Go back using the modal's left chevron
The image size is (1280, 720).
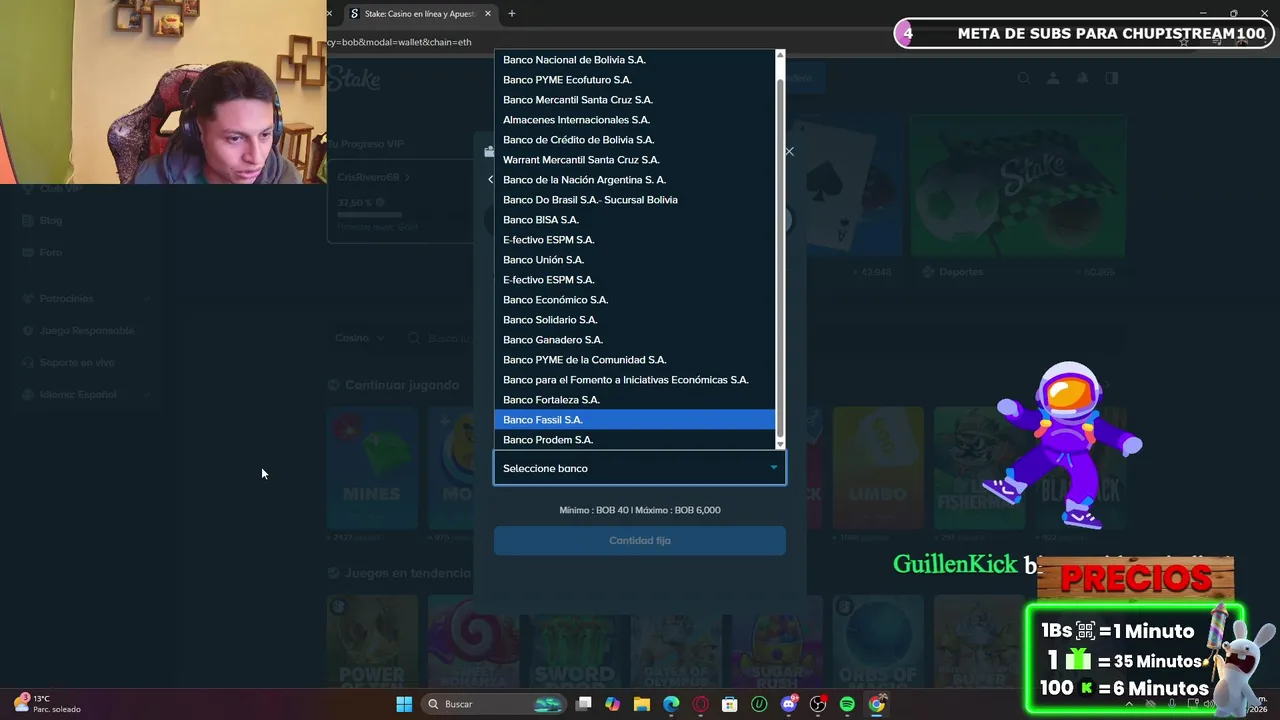click(x=490, y=179)
